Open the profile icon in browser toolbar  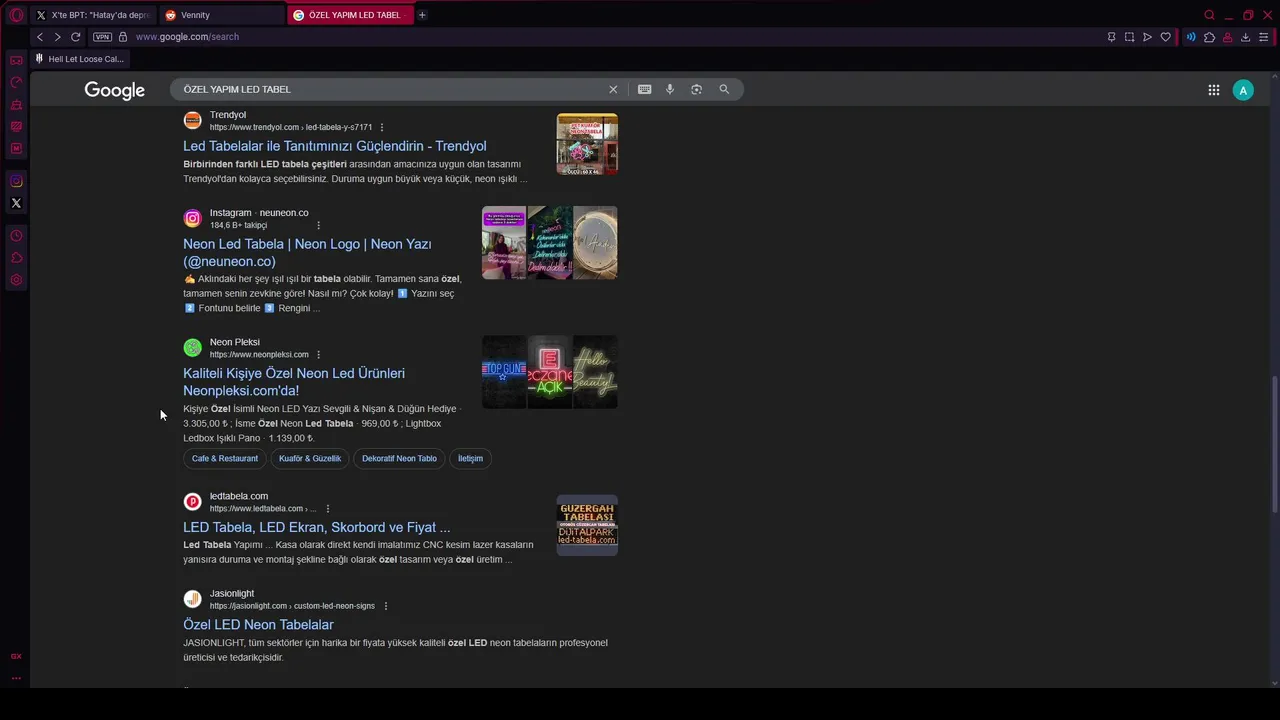(1227, 37)
